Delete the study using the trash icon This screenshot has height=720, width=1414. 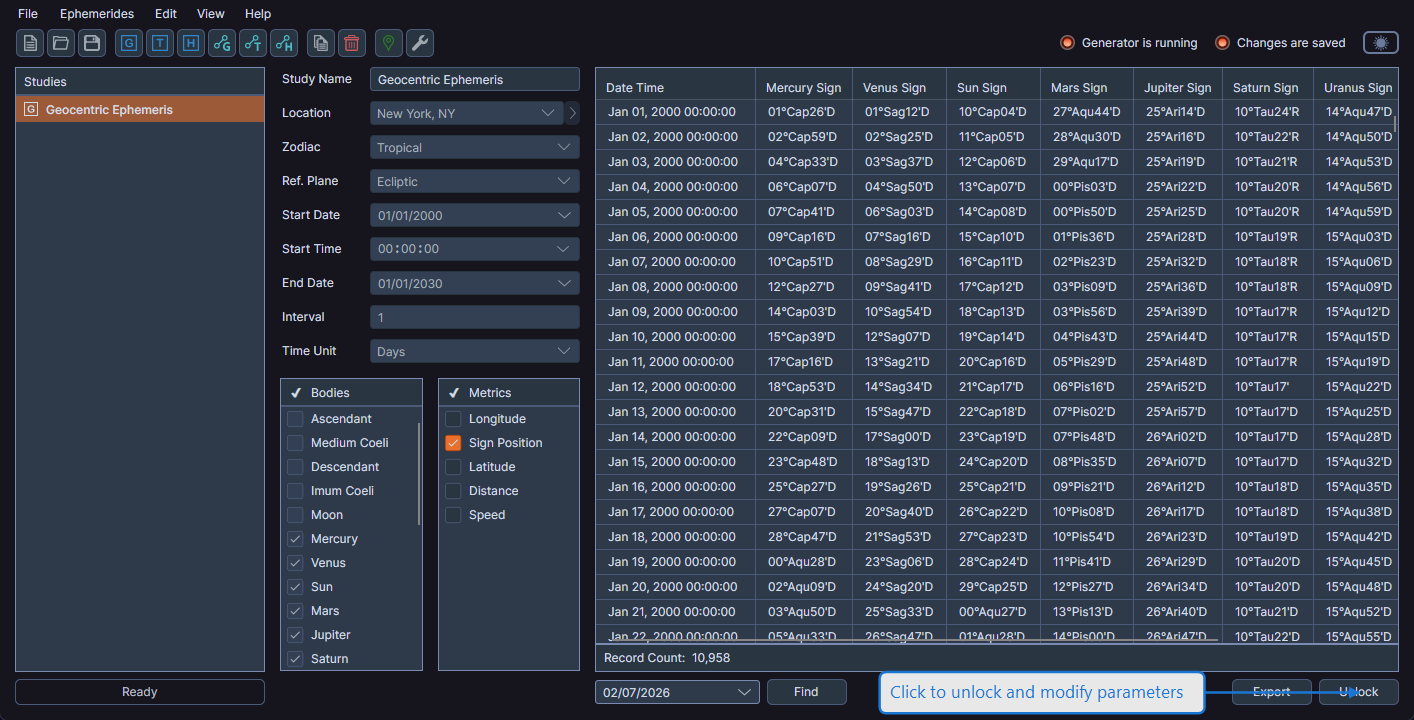pyautogui.click(x=351, y=43)
